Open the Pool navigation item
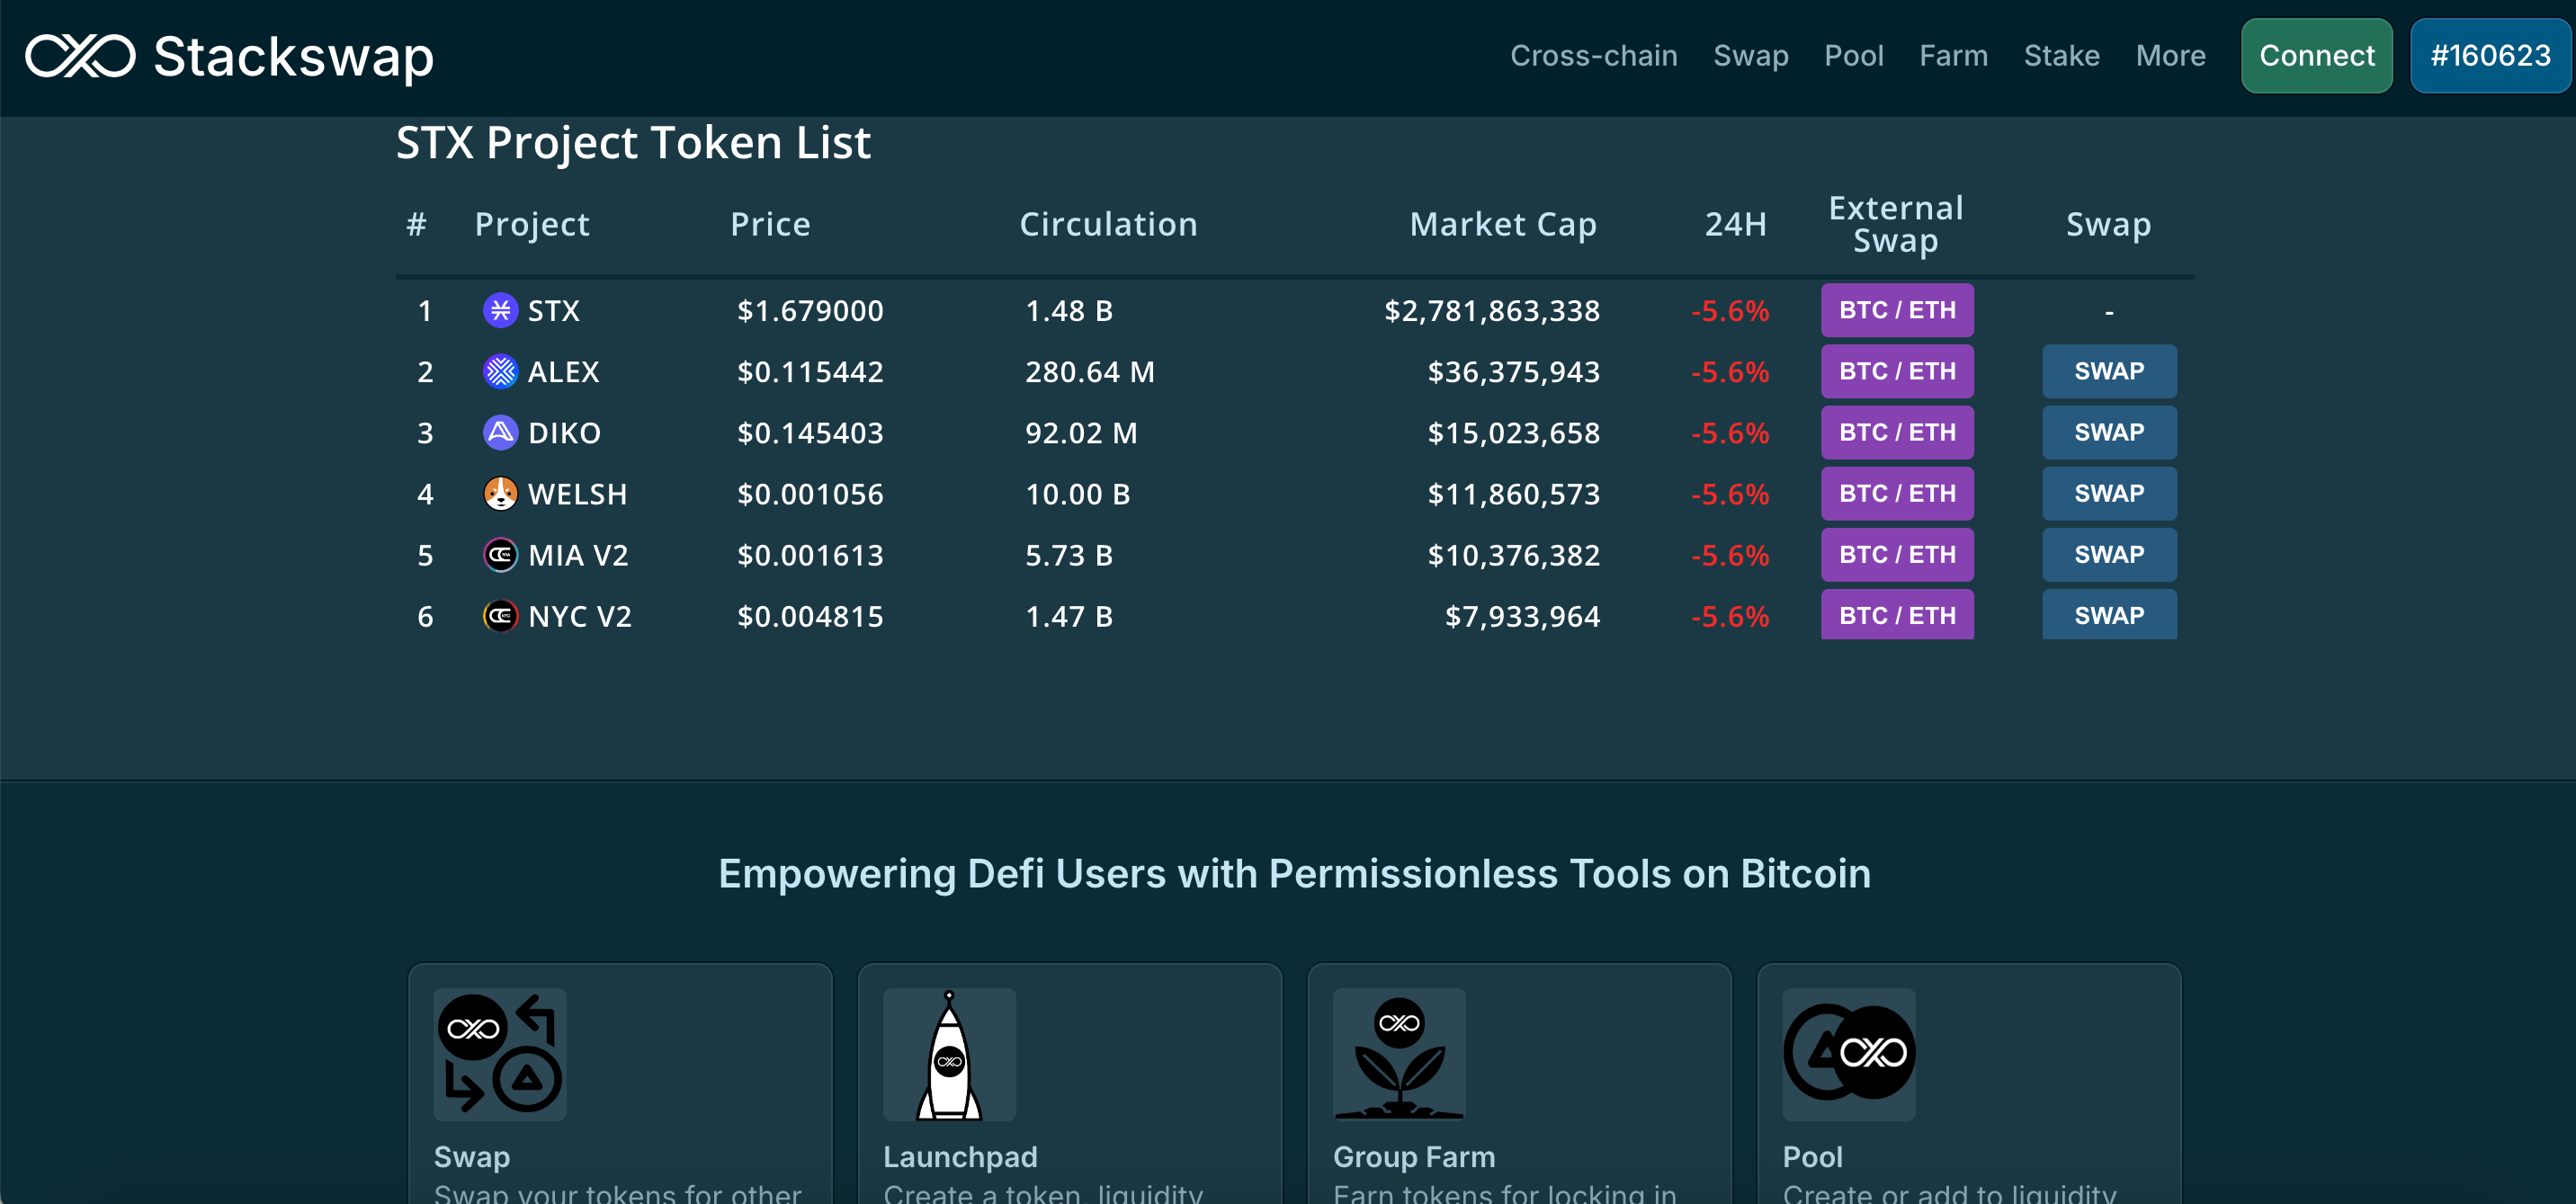The image size is (2576, 1204). (1853, 56)
